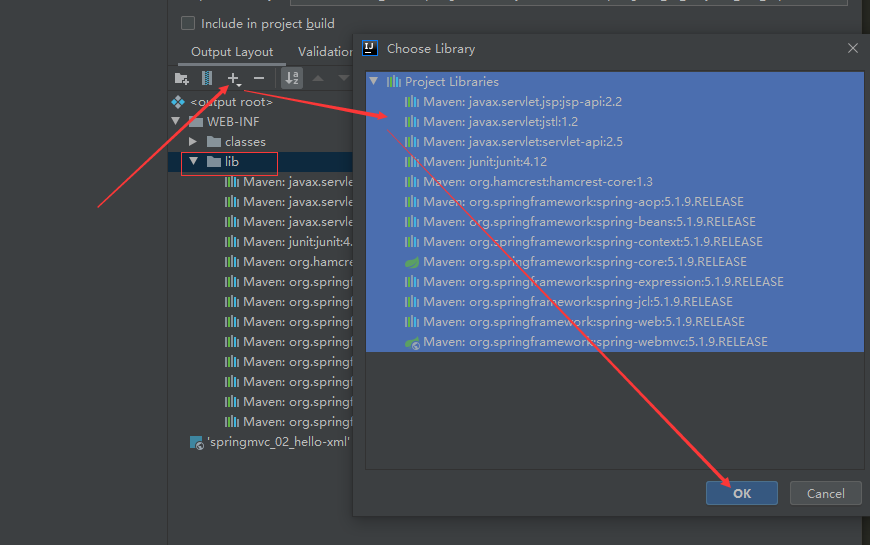Collapse the lib folder node

click(194, 162)
